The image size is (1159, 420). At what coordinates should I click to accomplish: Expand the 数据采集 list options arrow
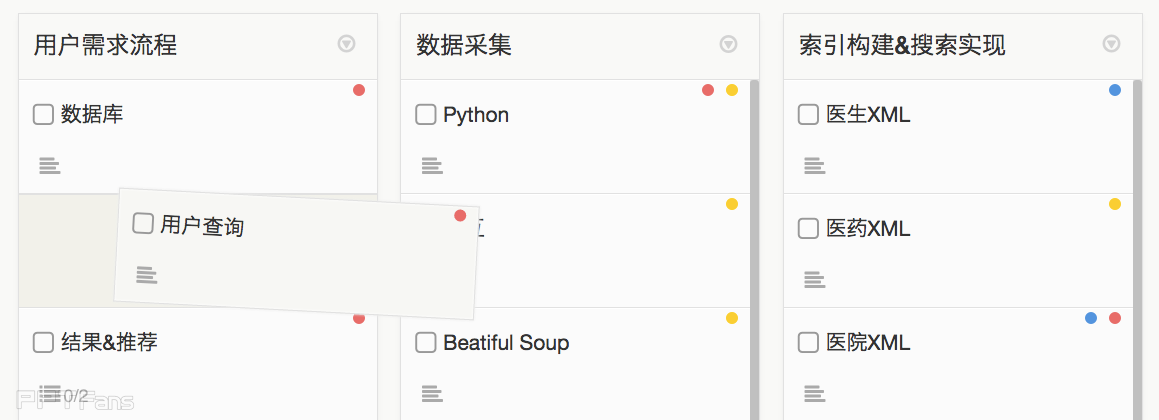click(729, 44)
